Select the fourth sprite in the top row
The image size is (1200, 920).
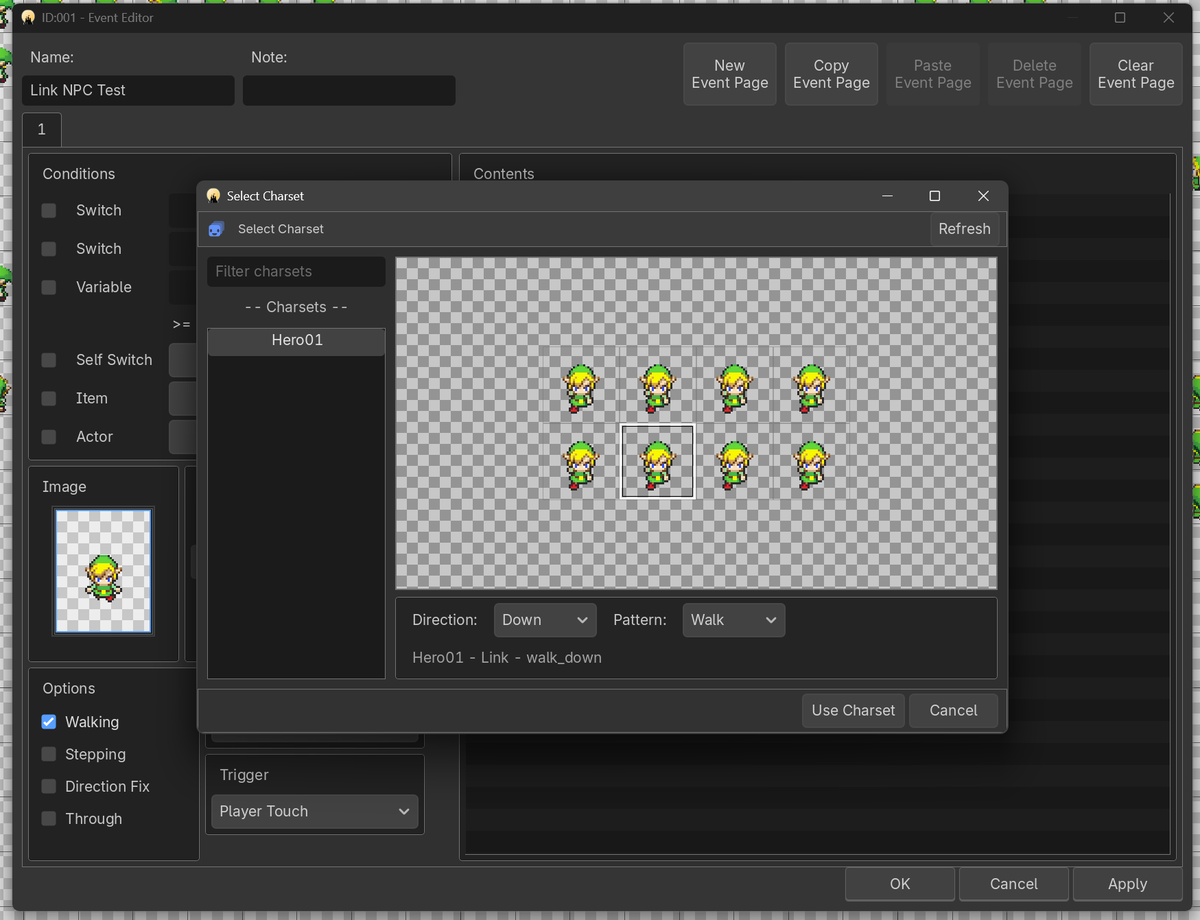pos(810,388)
